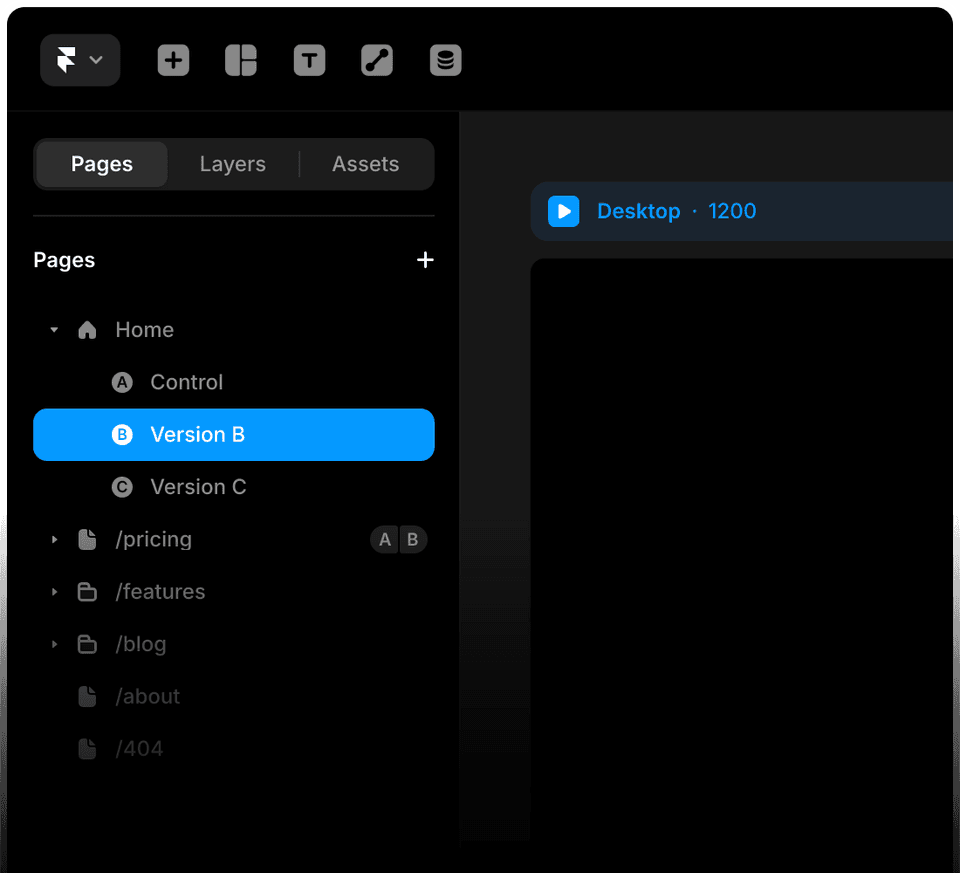
Task: Expand the /blog folder
Action: [x=54, y=644]
